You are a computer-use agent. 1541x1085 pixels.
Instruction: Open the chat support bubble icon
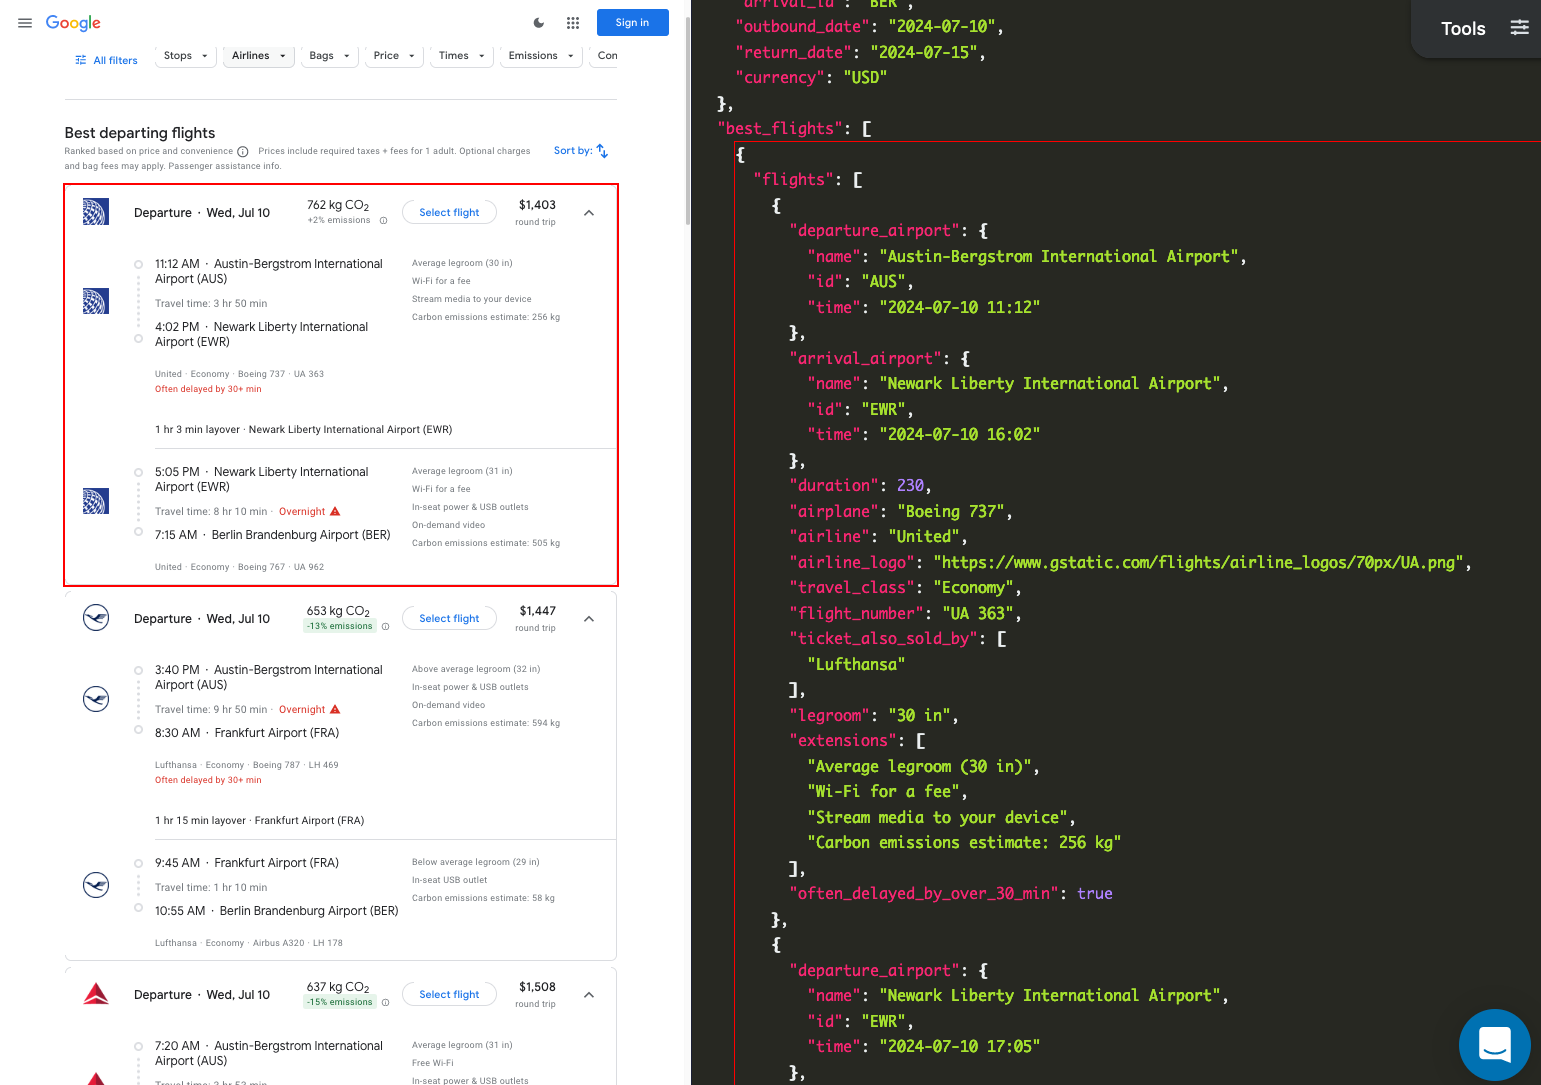click(x=1494, y=1045)
